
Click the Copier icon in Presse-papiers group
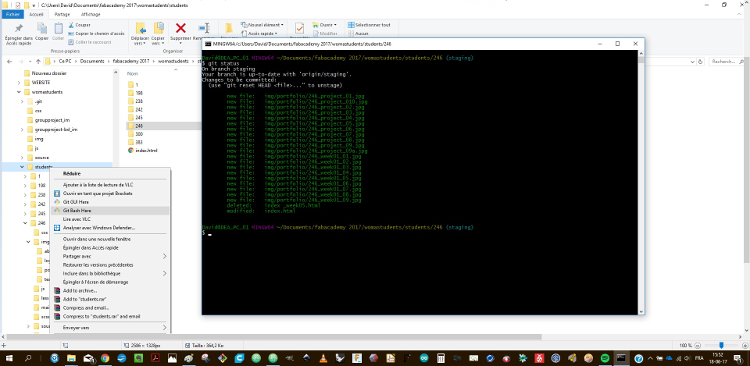coord(42,28)
